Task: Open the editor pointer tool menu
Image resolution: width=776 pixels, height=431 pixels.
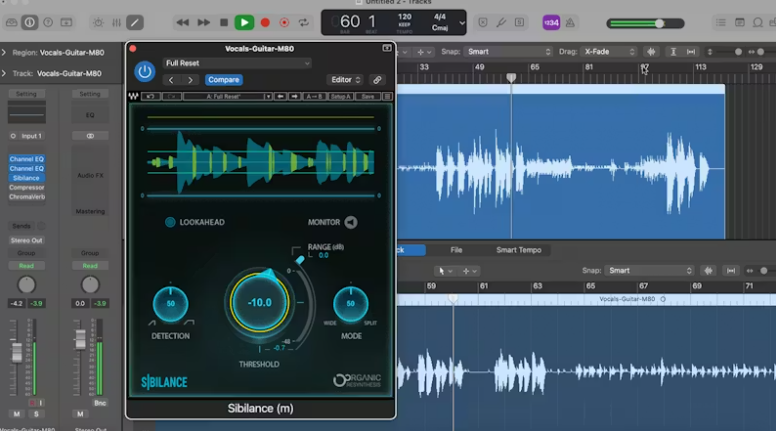Action: (x=444, y=271)
